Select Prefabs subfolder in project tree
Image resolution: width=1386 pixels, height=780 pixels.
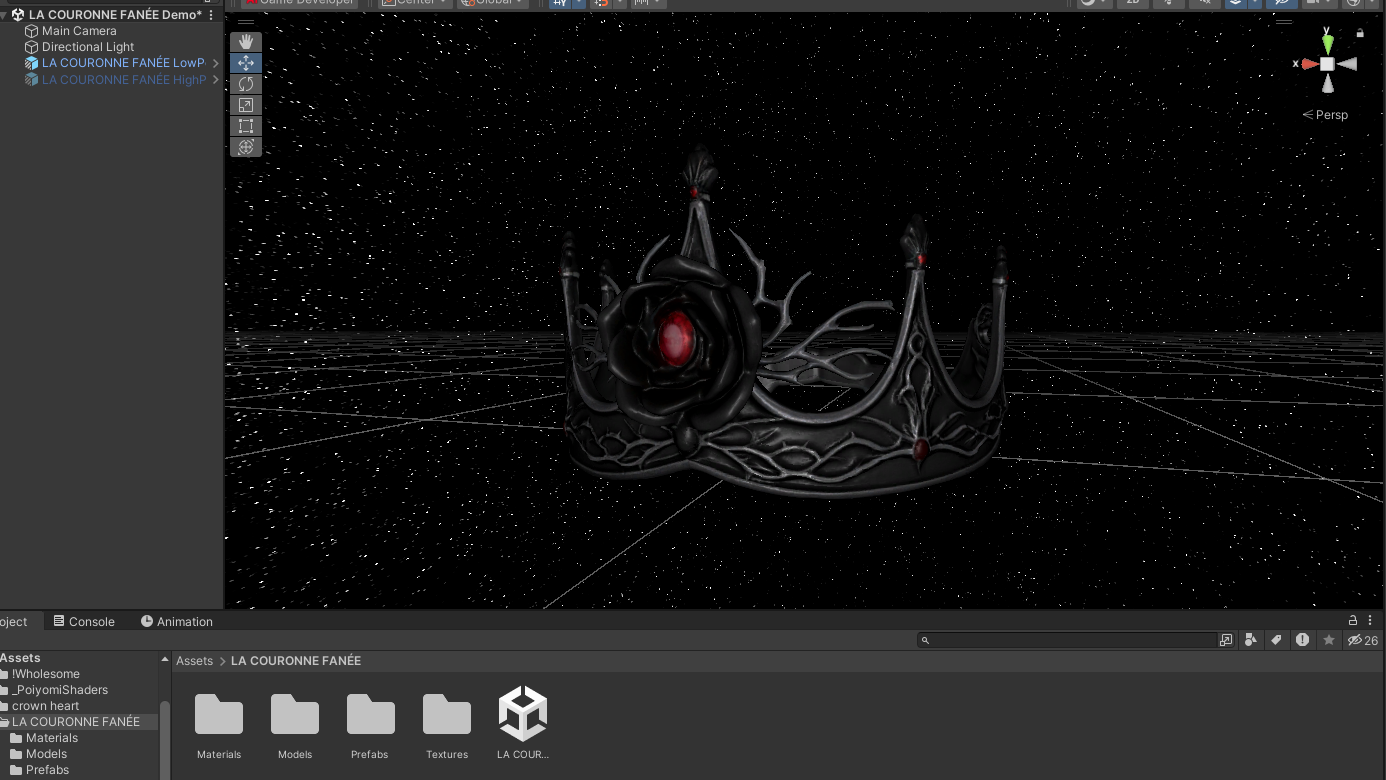pos(47,770)
